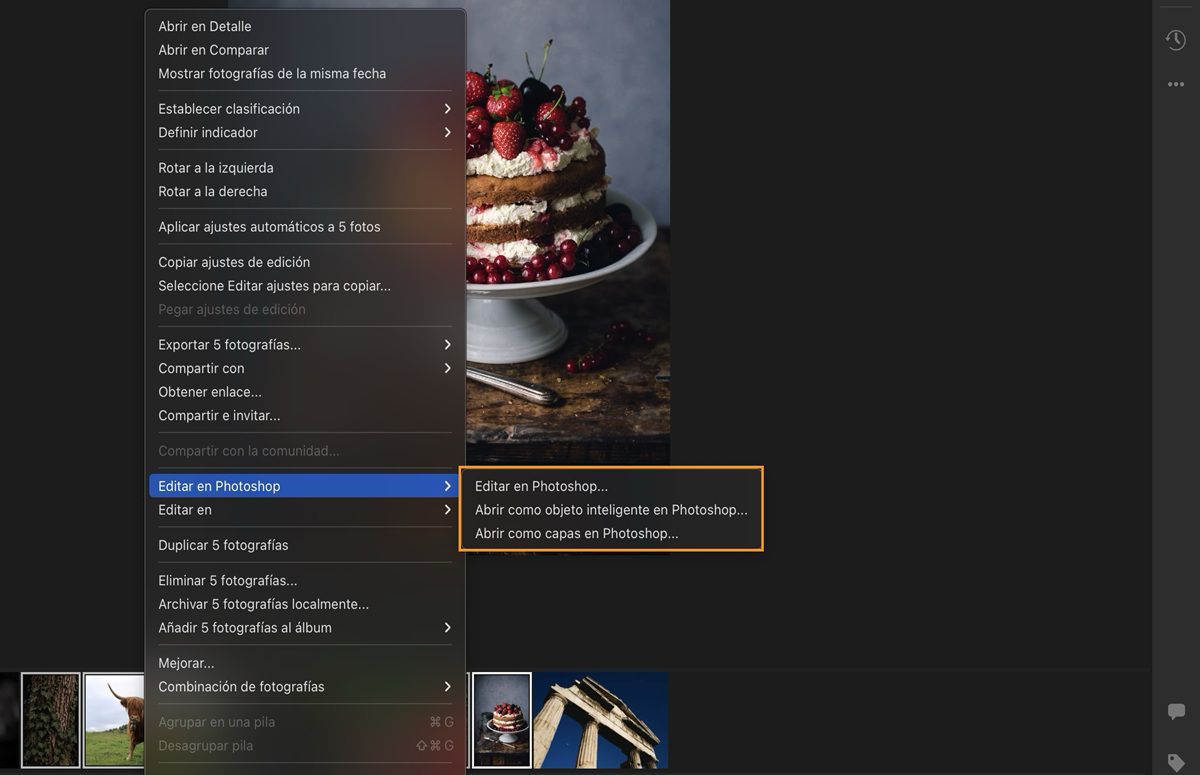Open the three-dot more options menu
Image resolution: width=1200 pixels, height=775 pixels.
coord(1176,84)
